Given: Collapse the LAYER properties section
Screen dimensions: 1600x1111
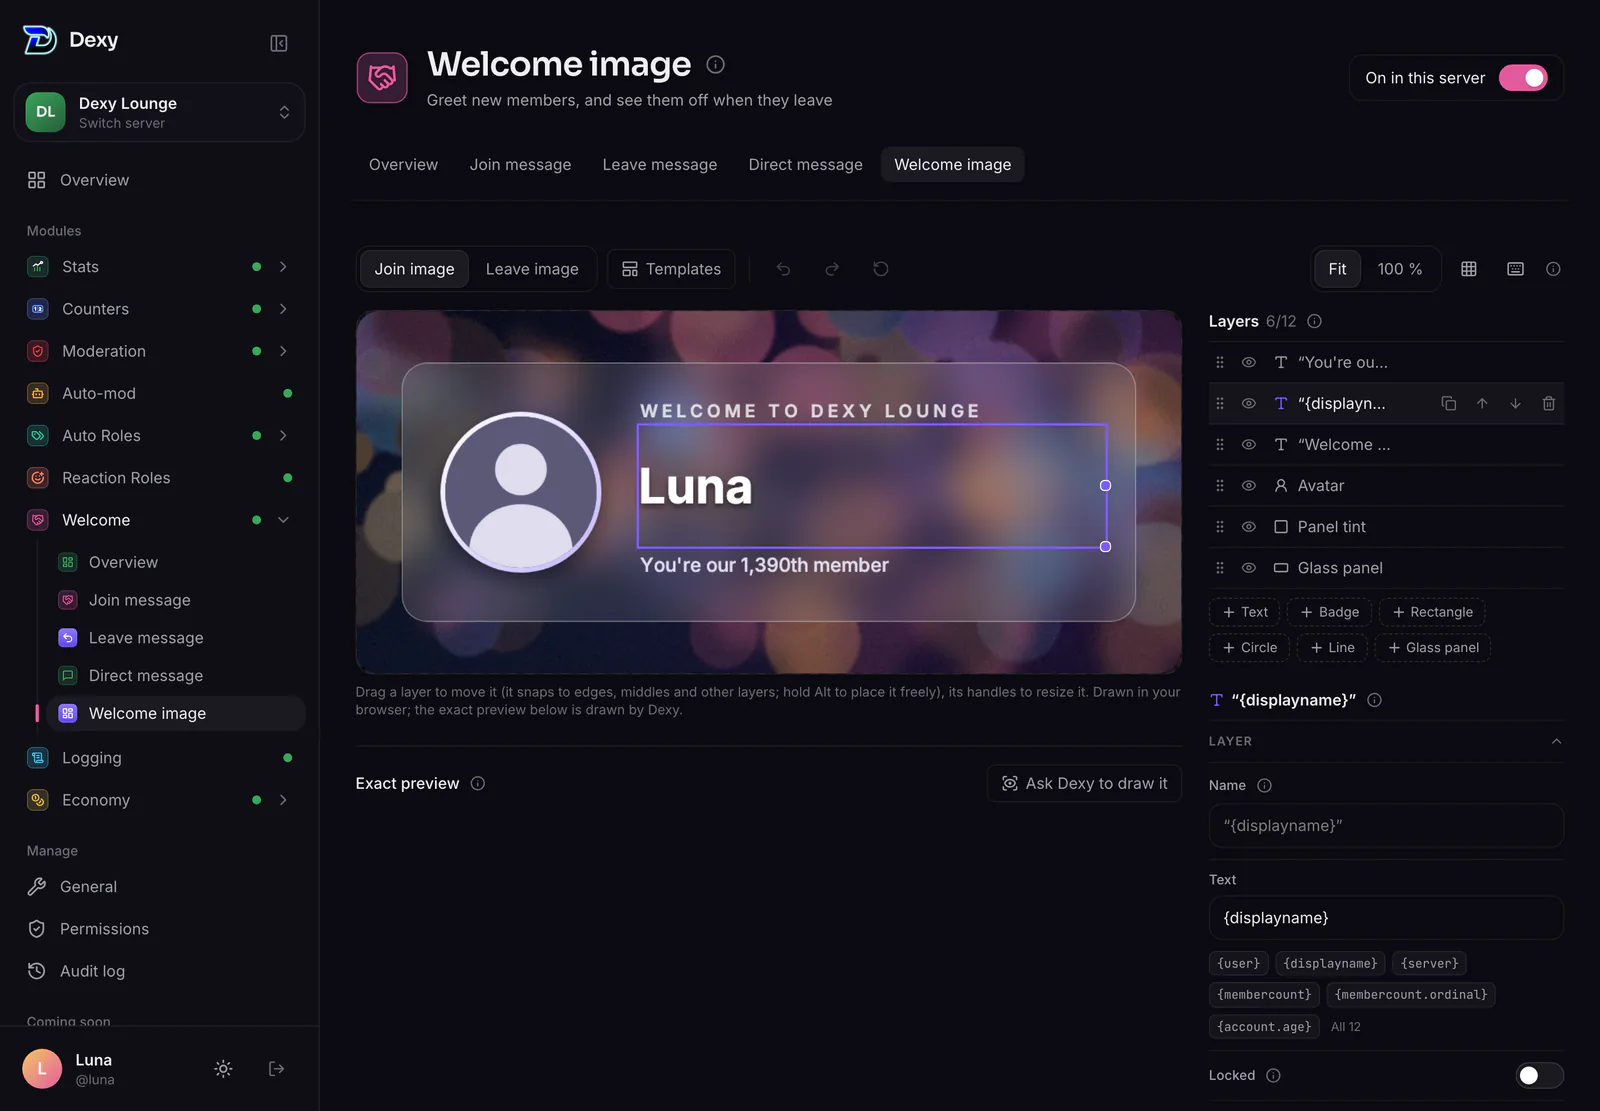Looking at the screenshot, I should (1556, 741).
